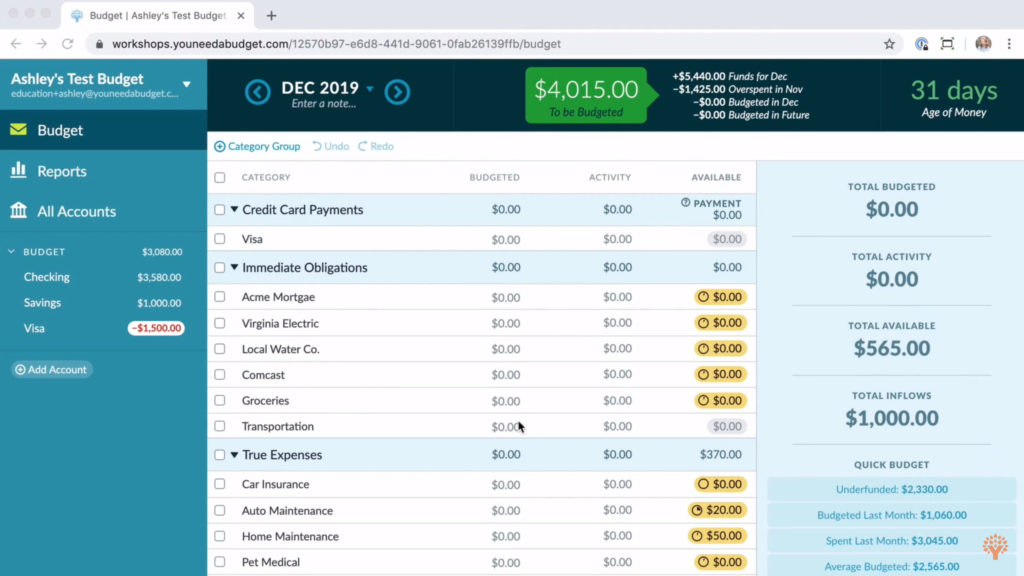Click the Redo button
This screenshot has width=1024, height=576.
tap(376, 146)
